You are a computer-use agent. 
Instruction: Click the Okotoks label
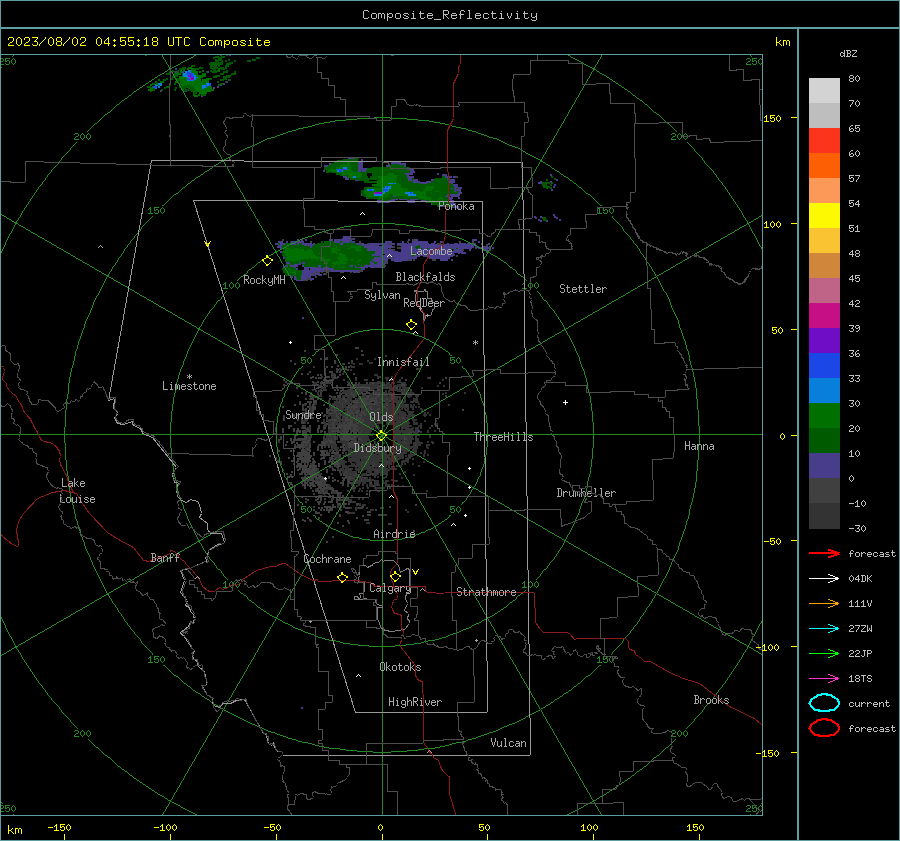(400, 667)
